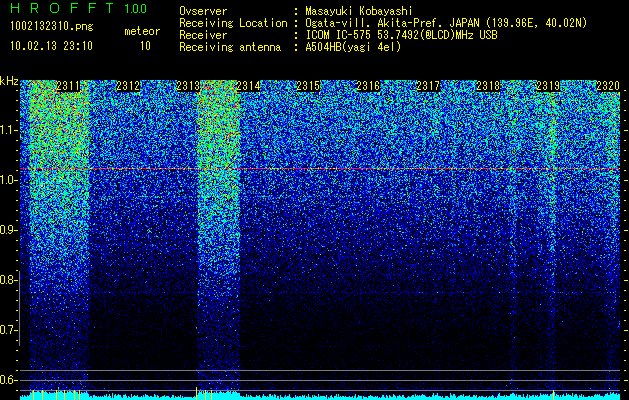Image resolution: width=629 pixels, height=400 pixels.
Task: Click the red horizontal carrier line near 1.0 kHz
Action: tap(320, 169)
